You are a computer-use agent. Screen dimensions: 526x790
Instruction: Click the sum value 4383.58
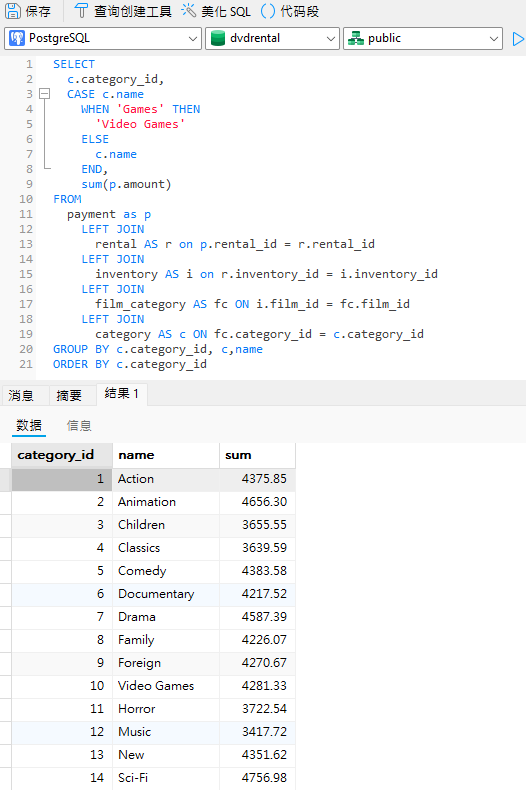257,571
